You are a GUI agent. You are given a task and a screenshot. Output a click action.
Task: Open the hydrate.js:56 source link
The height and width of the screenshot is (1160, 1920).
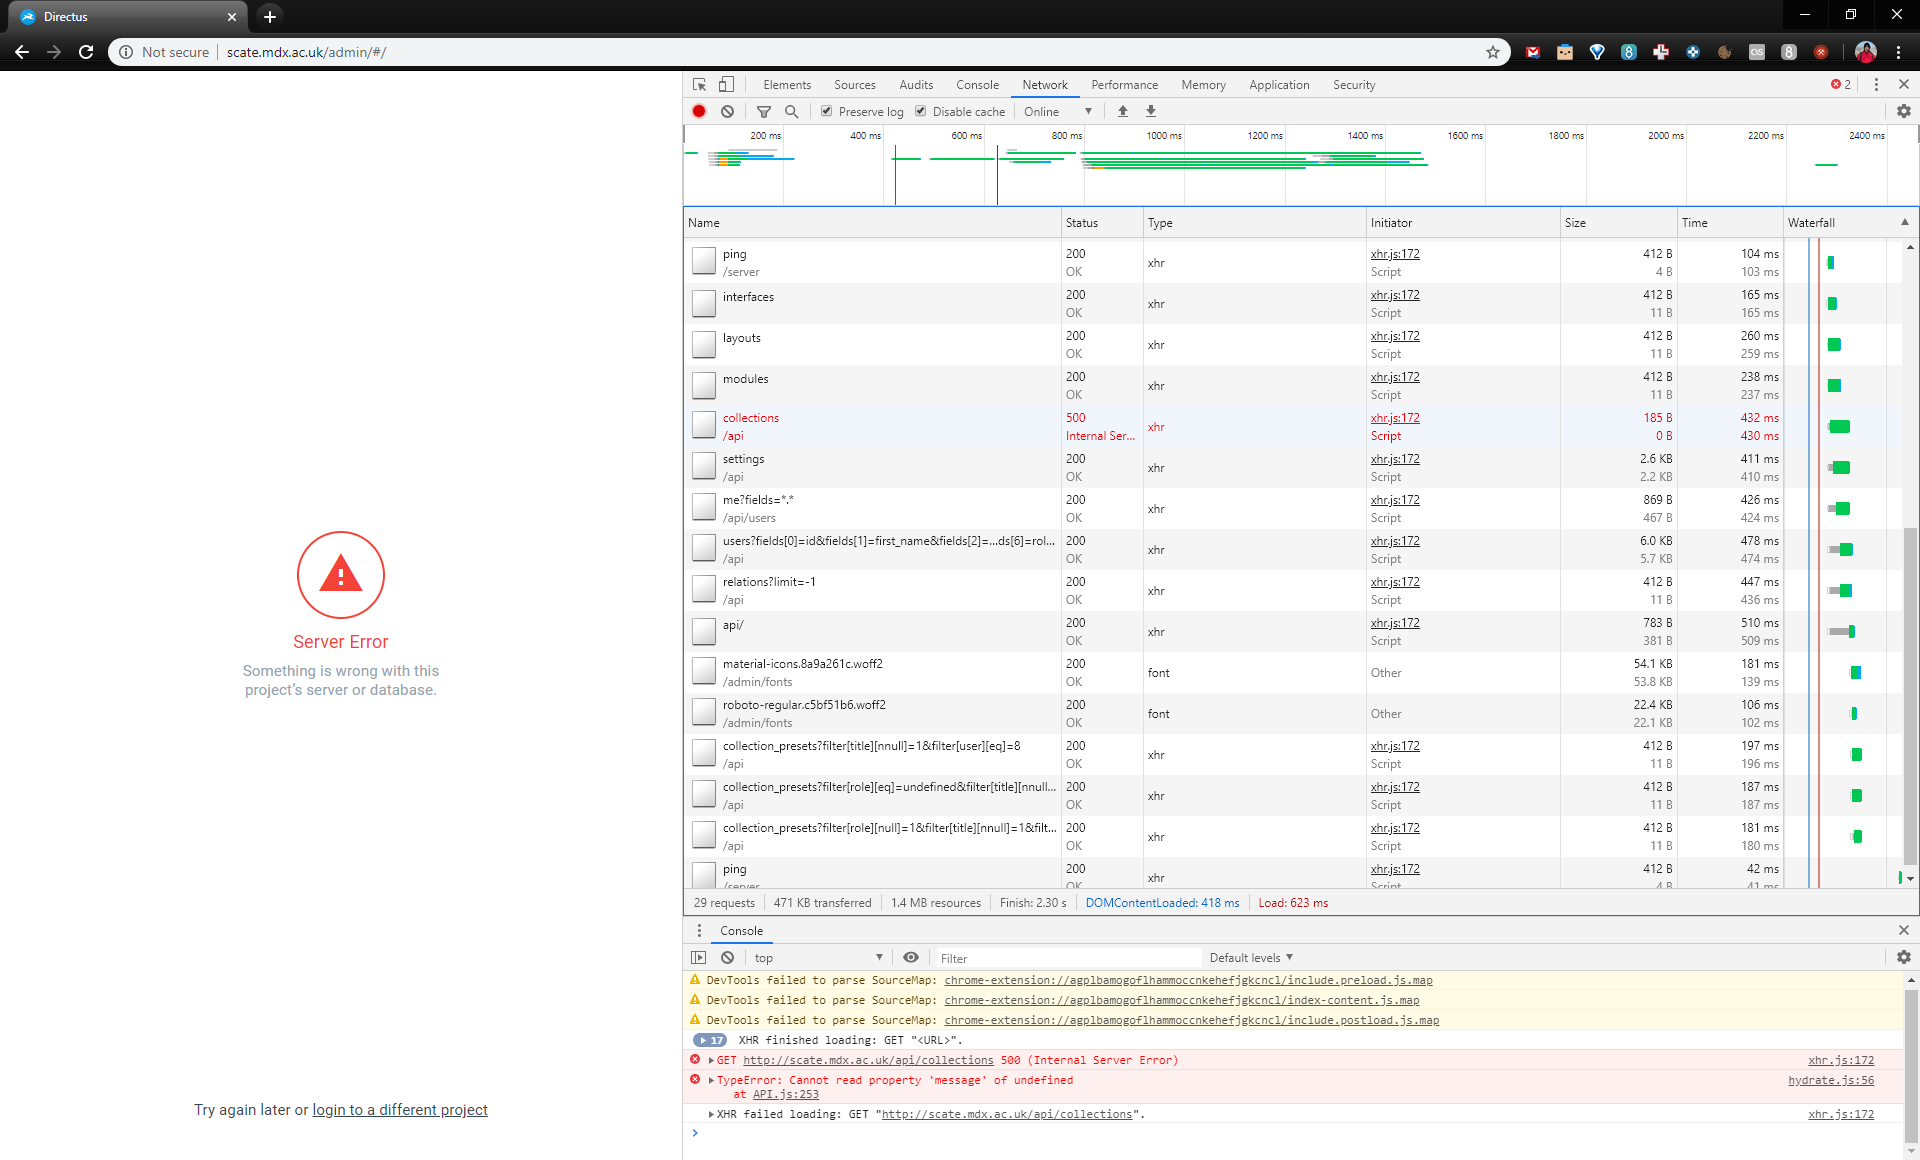click(x=1831, y=1080)
